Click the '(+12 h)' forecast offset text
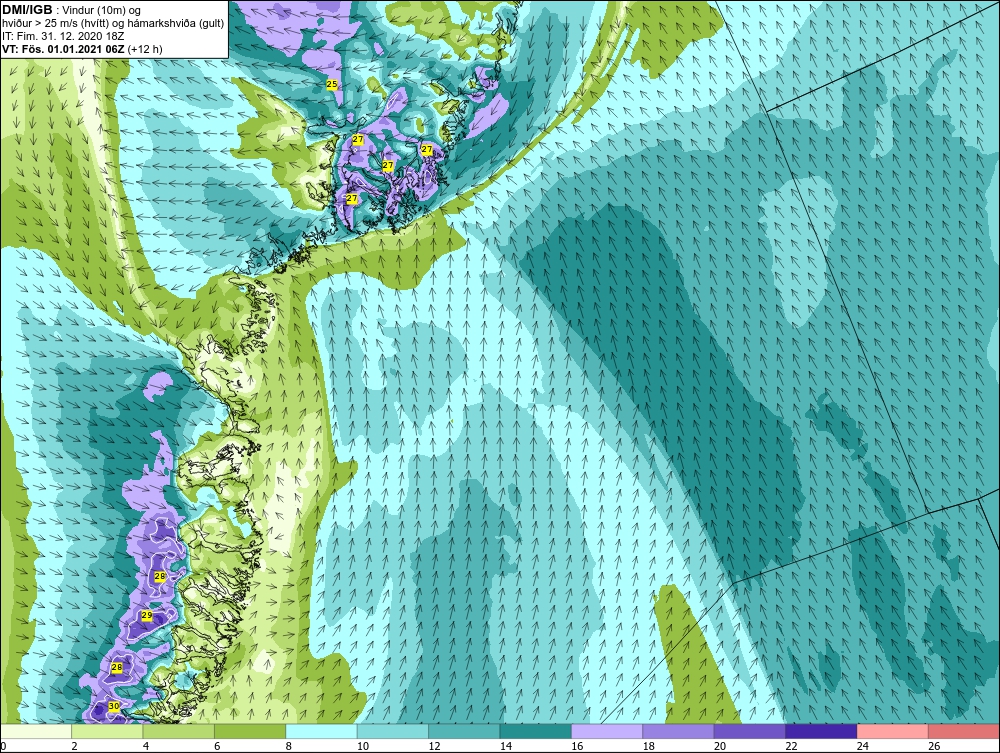Viewport: 1000px width, 753px height. pos(145,49)
